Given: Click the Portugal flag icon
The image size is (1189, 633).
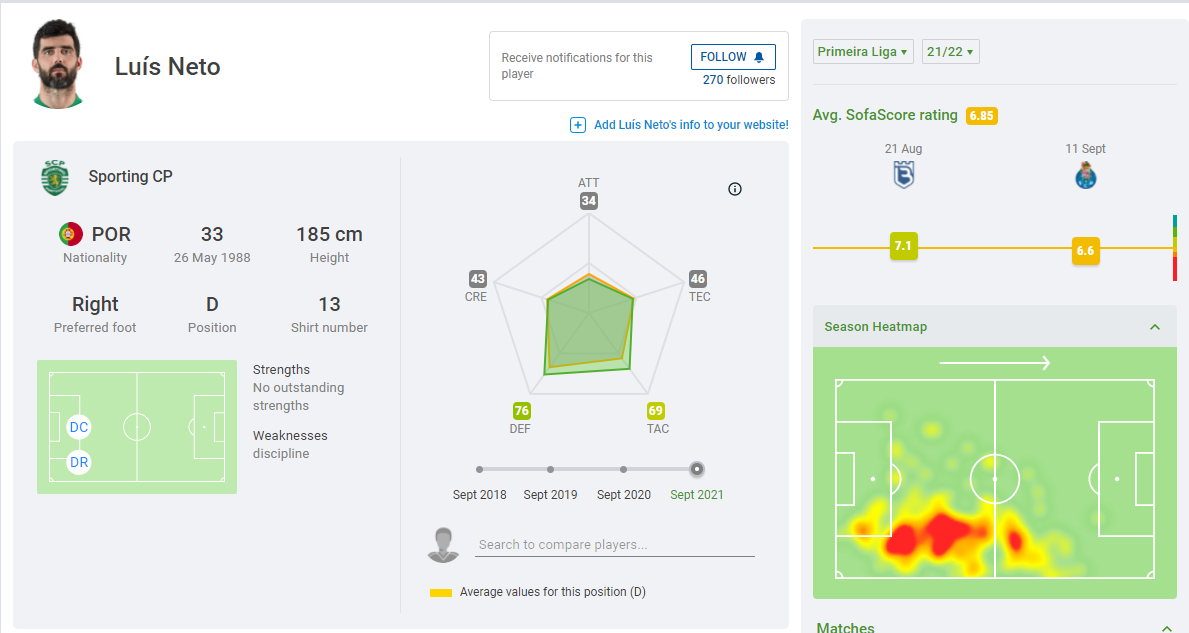Looking at the screenshot, I should [x=70, y=235].
